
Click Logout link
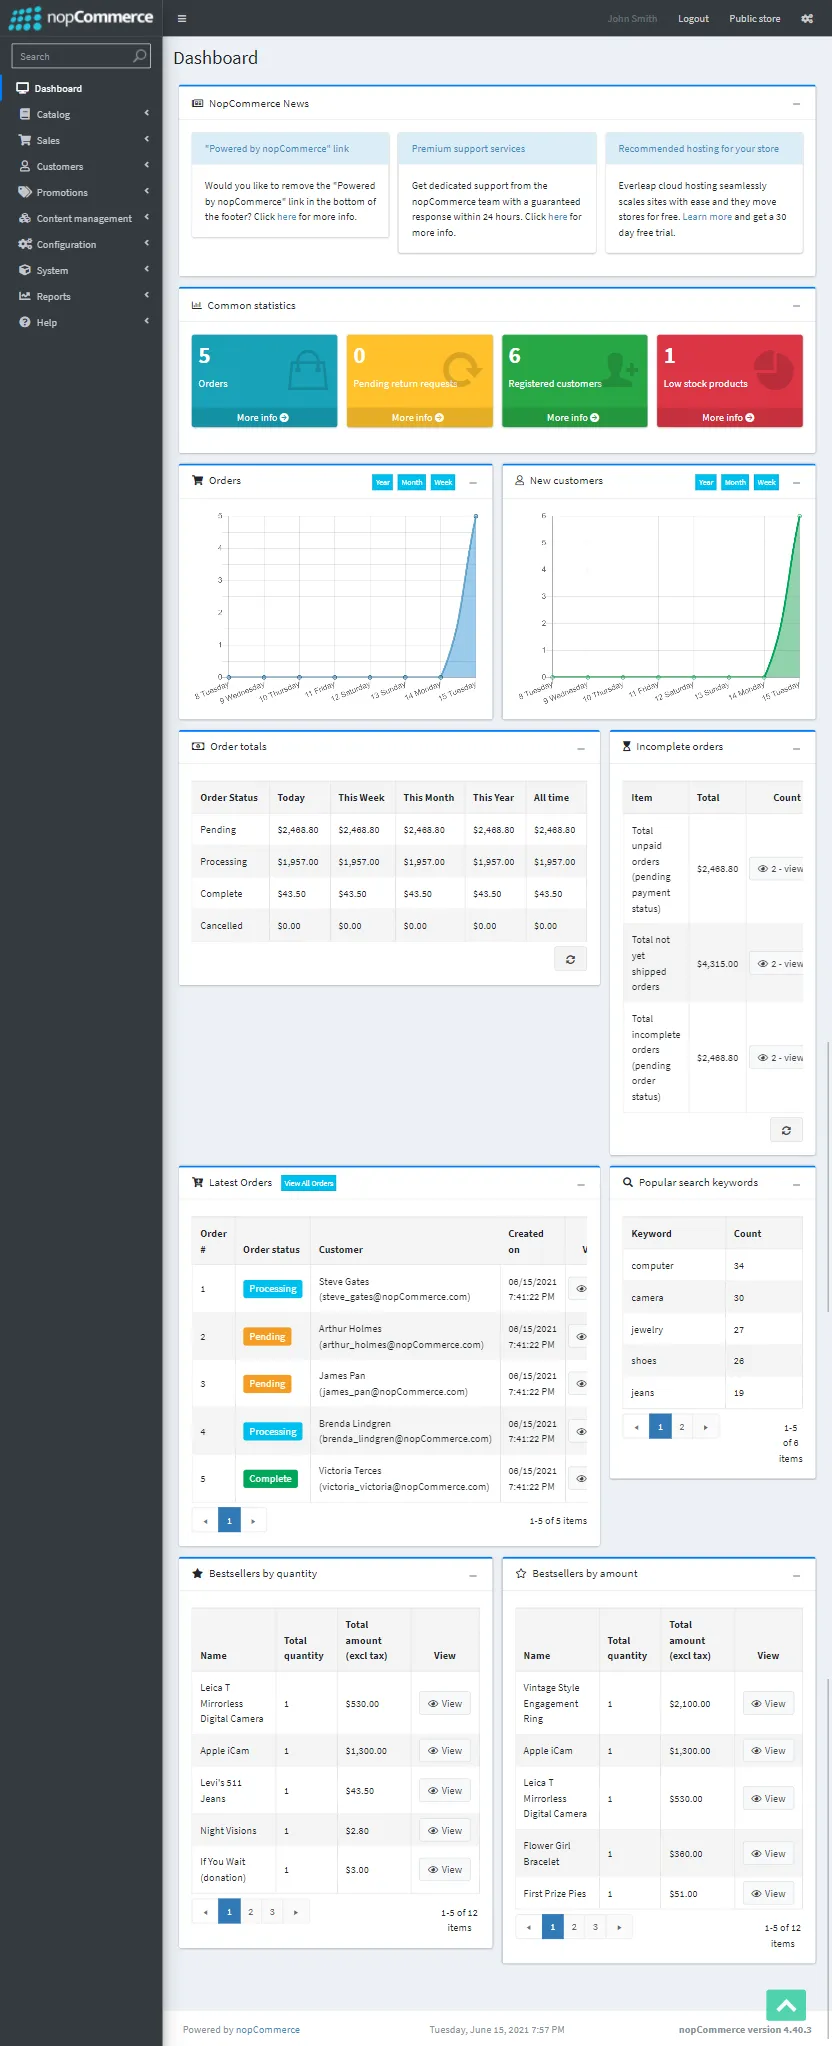693,18
